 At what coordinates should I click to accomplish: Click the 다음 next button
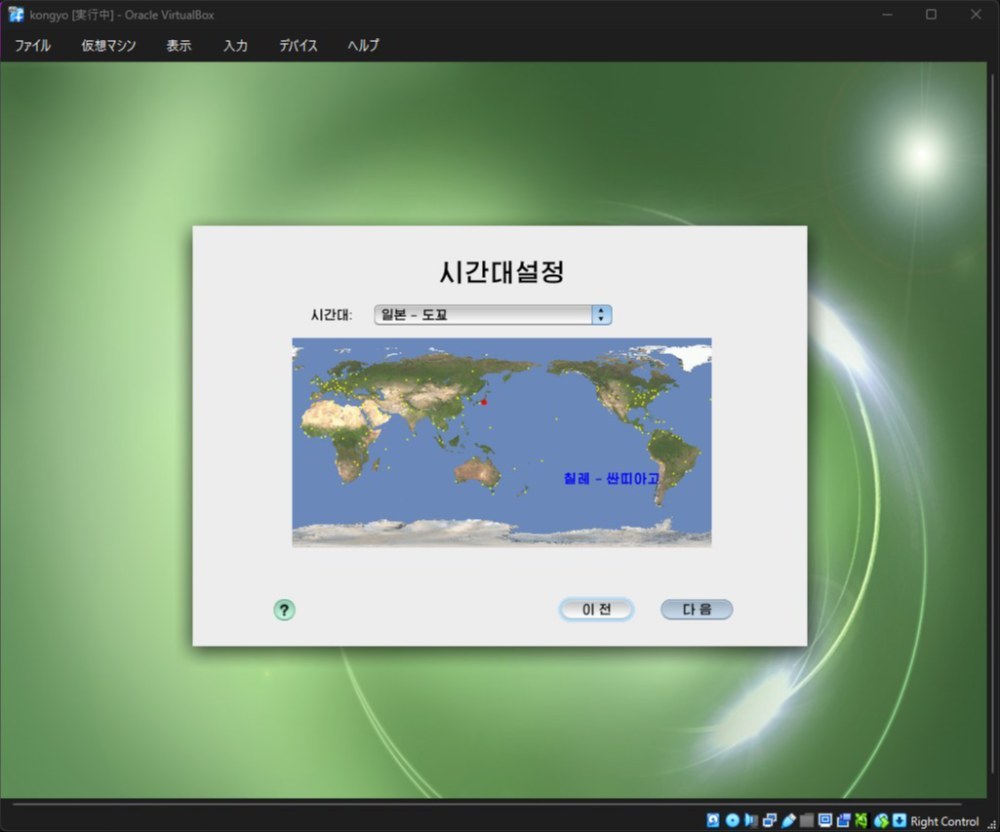tap(696, 609)
